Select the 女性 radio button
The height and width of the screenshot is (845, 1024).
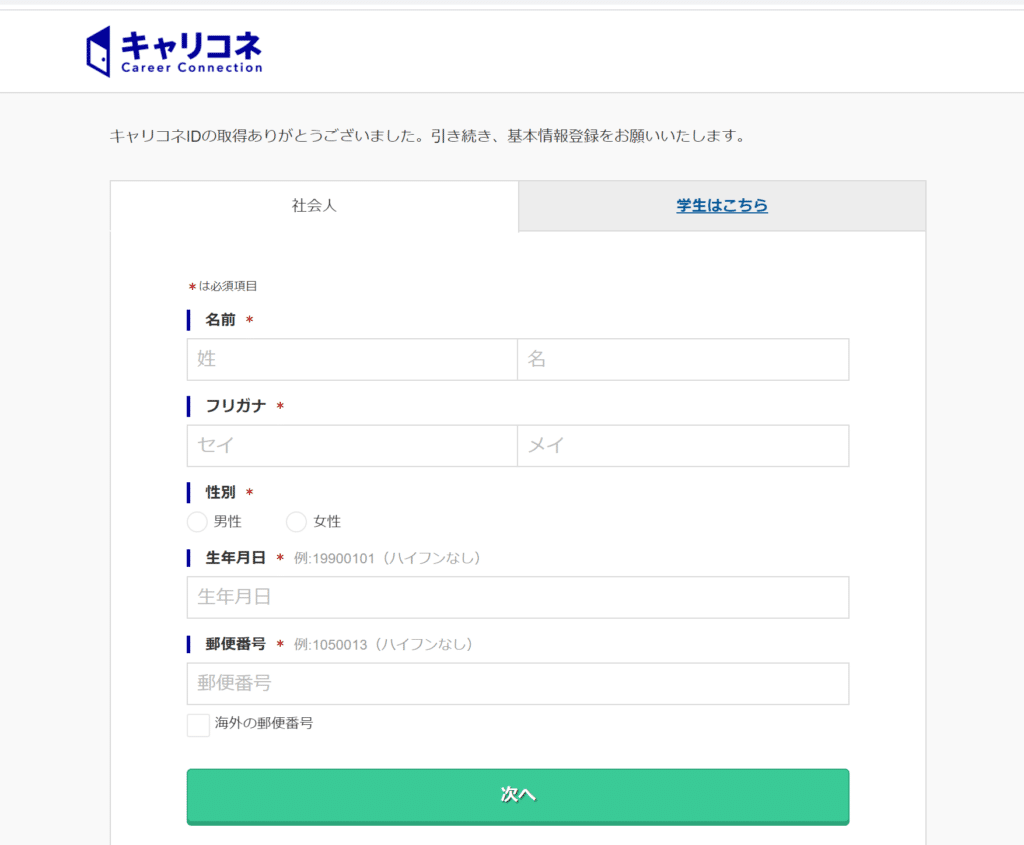[x=296, y=522]
